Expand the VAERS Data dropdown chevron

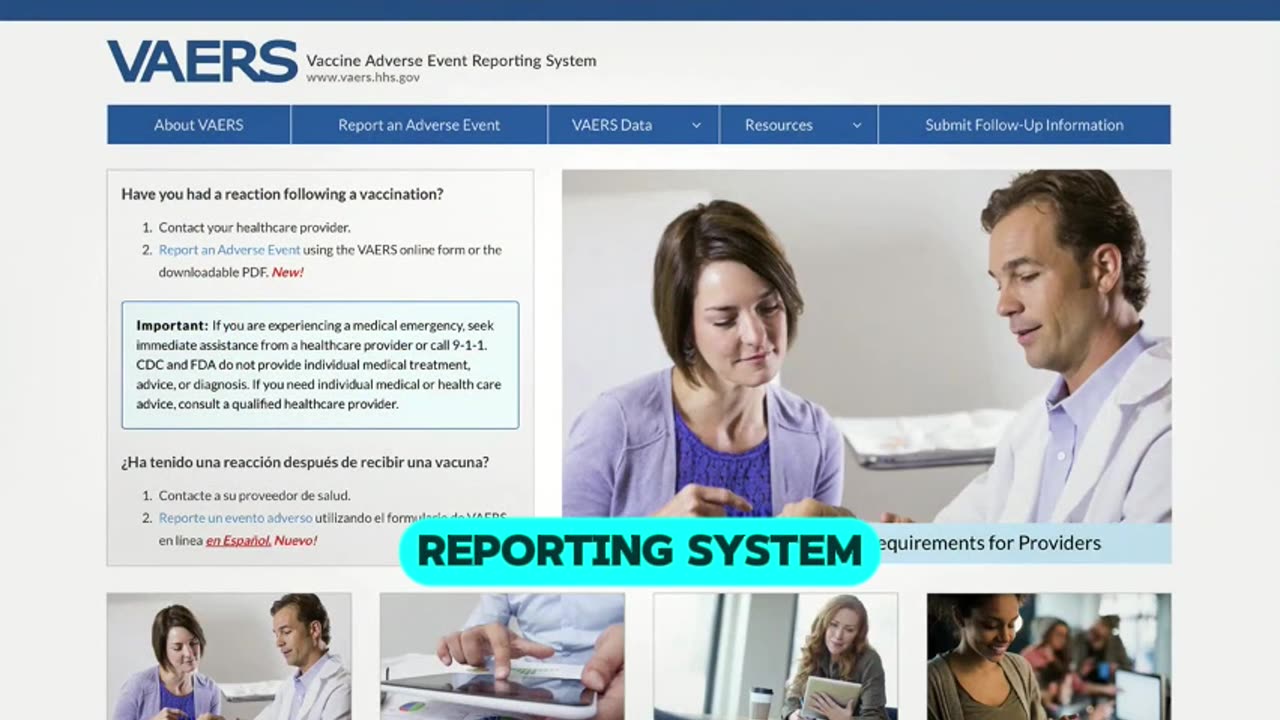pyautogui.click(x=697, y=125)
